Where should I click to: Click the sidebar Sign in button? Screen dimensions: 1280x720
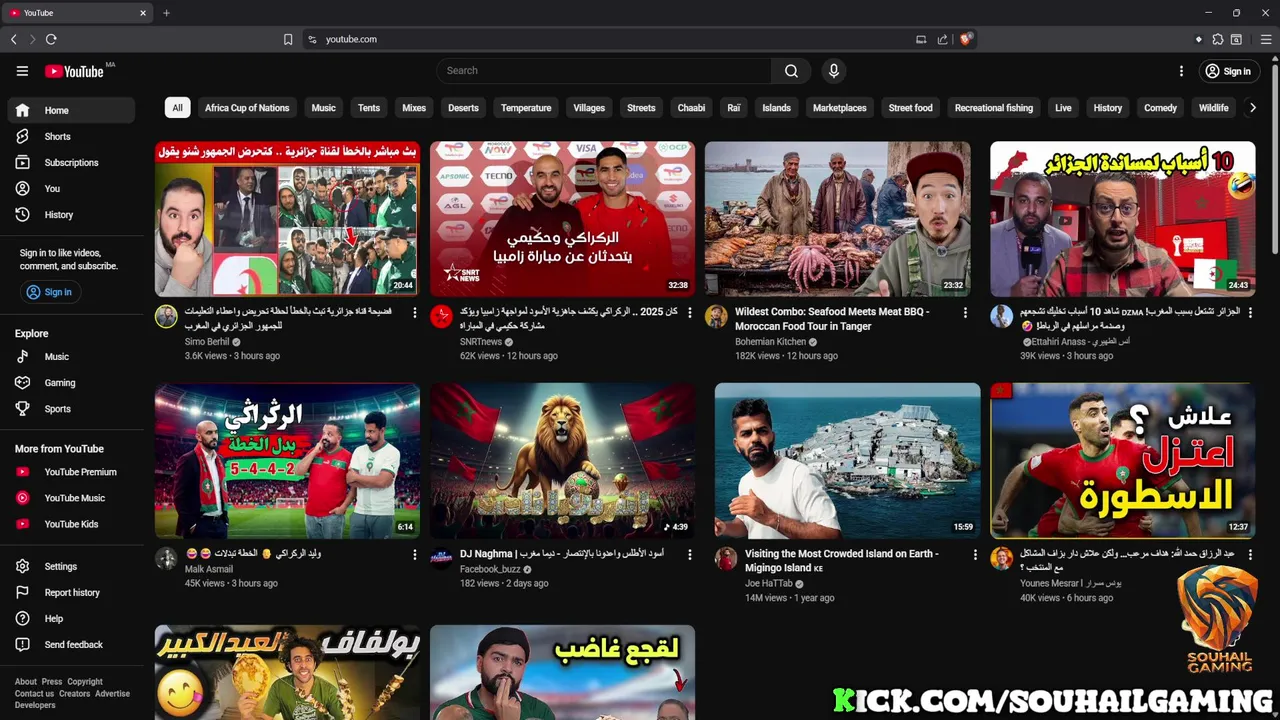[x=50, y=292]
